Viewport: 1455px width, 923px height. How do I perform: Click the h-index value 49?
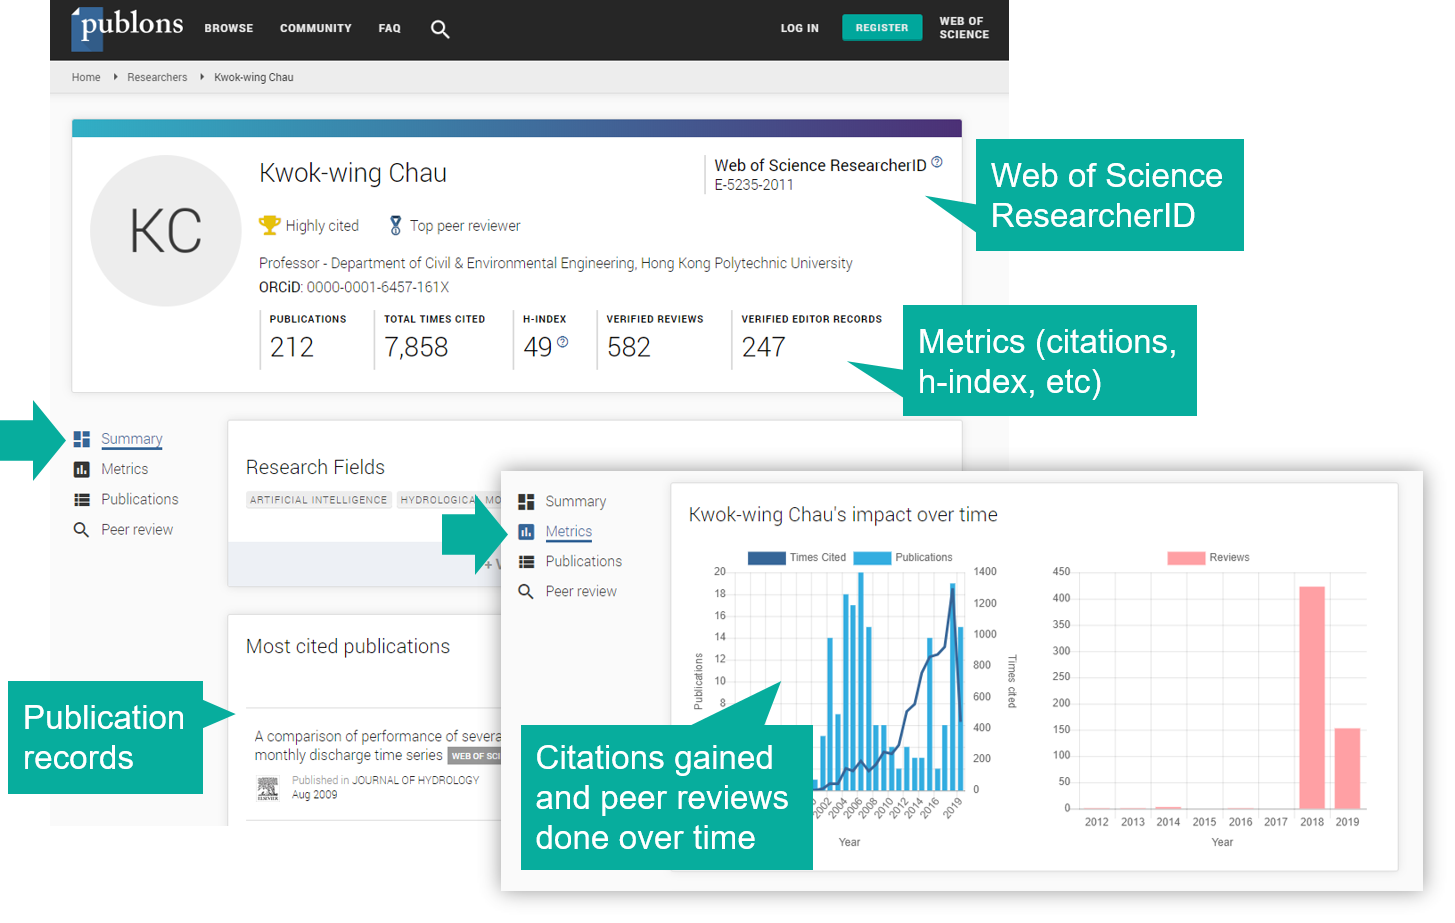click(538, 347)
